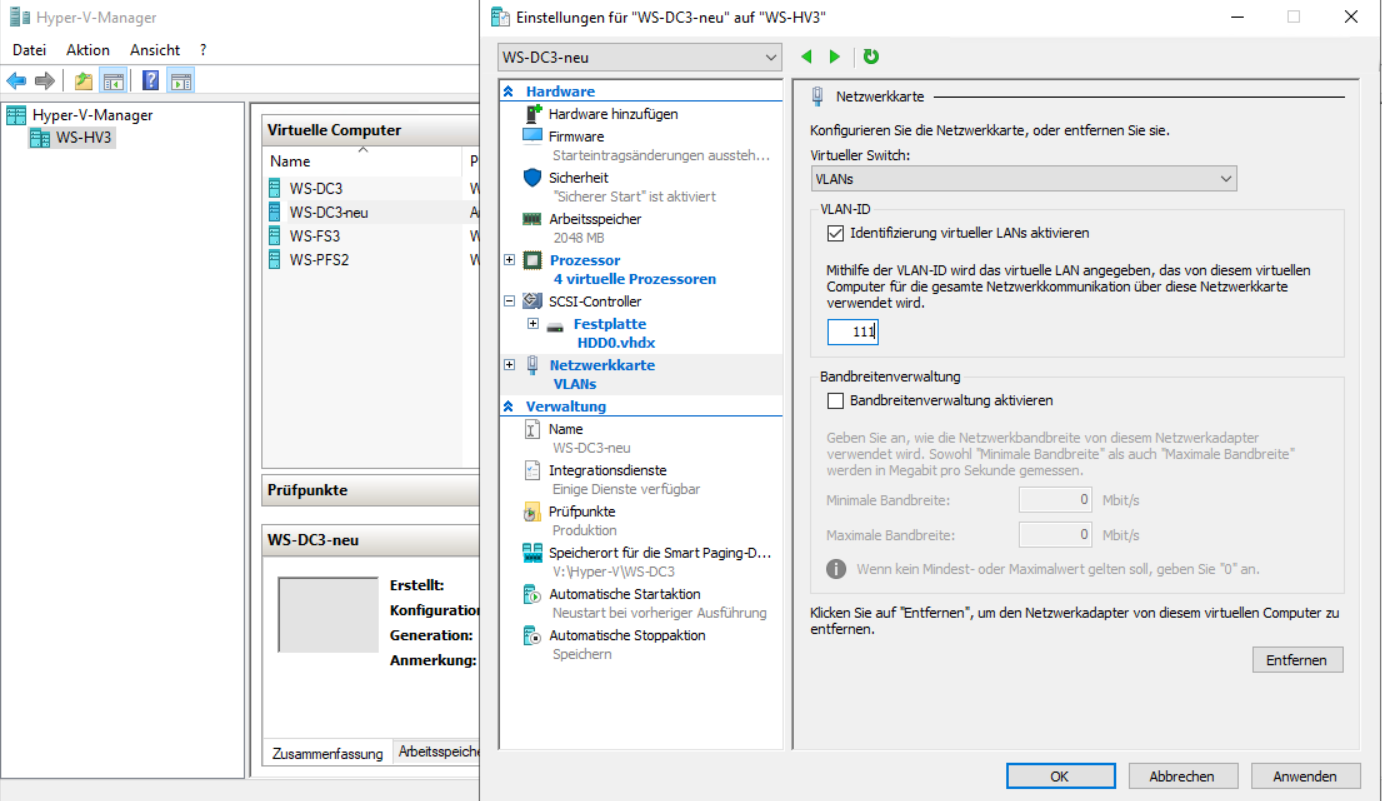Click the properties pane toolbar icon left of help

113,81
